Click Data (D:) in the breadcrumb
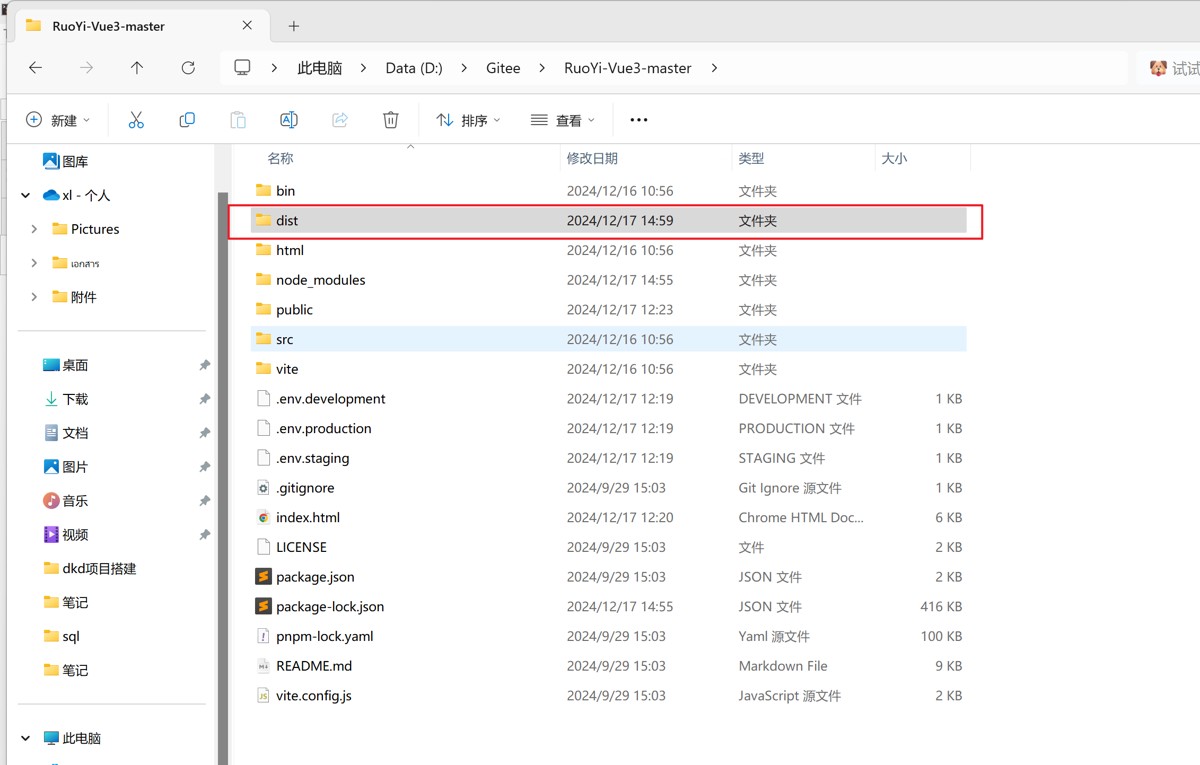1200x765 pixels. tap(414, 68)
